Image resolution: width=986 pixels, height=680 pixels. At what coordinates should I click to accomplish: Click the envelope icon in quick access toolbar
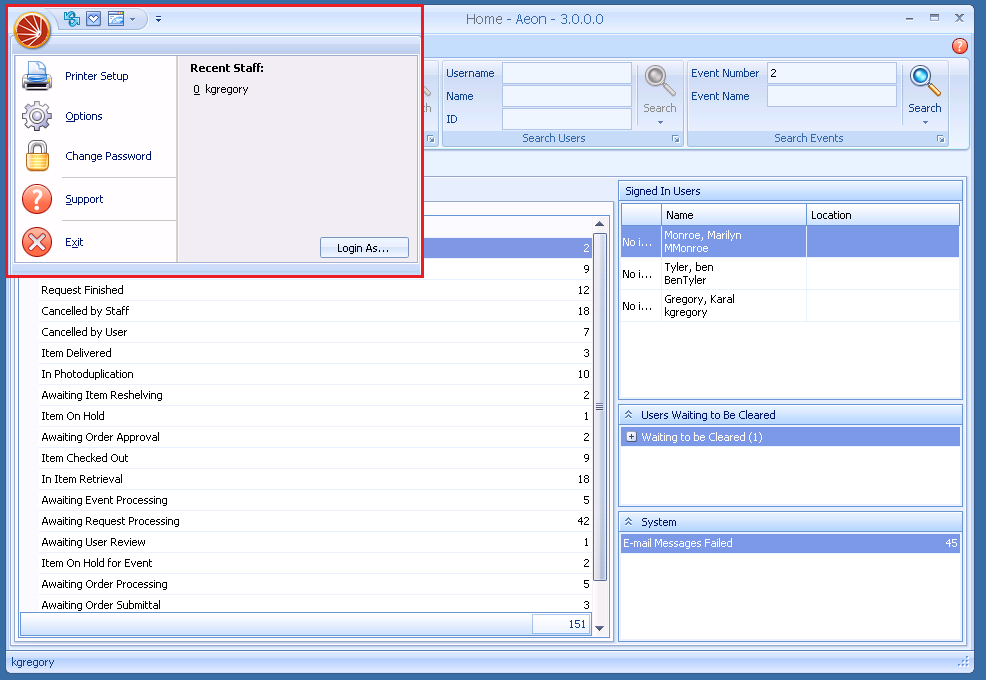point(94,19)
